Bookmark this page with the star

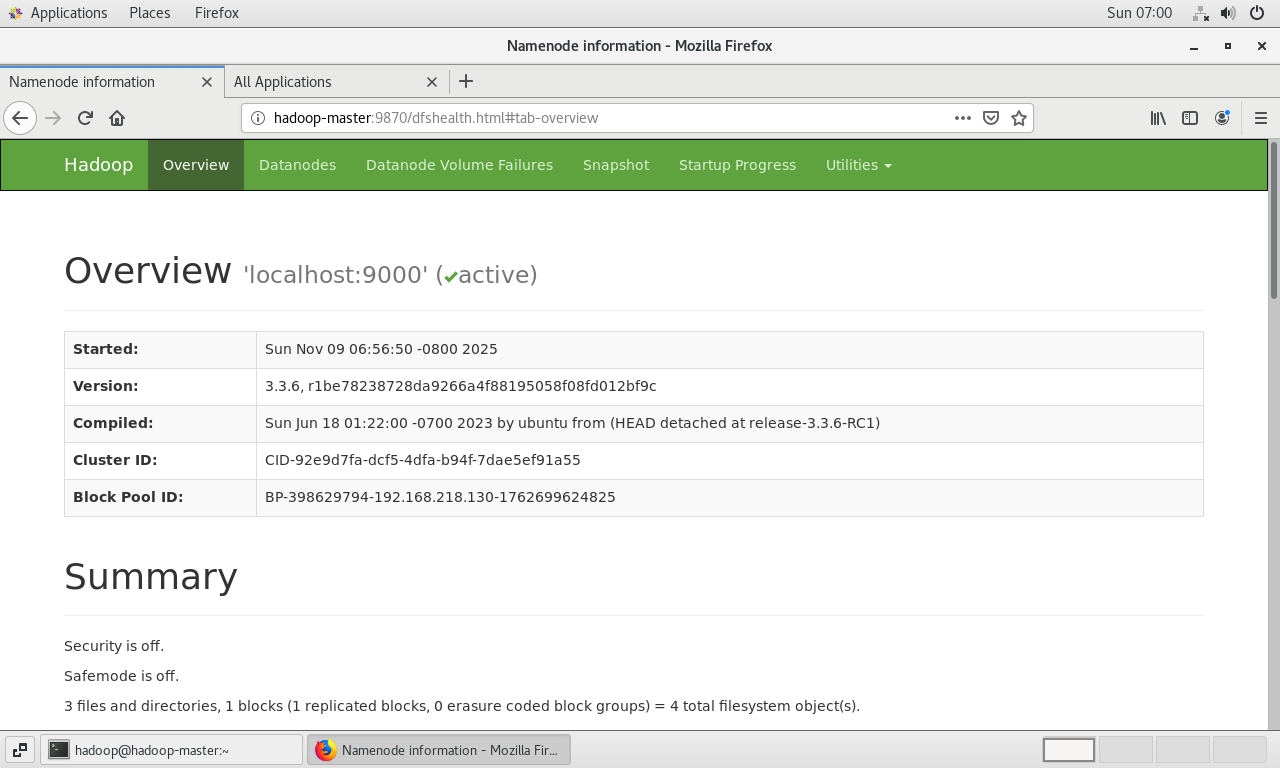(1019, 117)
